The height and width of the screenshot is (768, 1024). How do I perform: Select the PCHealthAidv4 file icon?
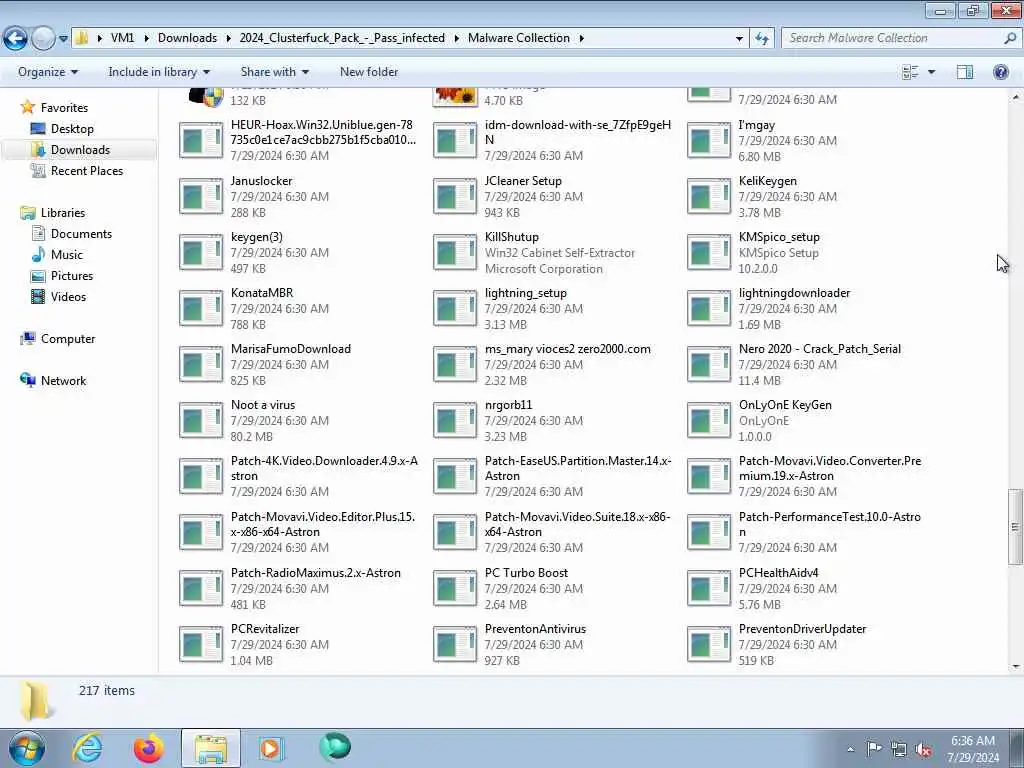(709, 588)
